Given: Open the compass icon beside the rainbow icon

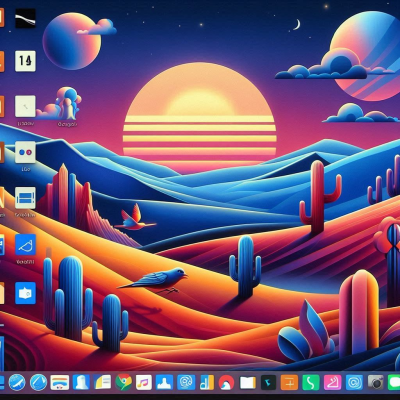Looking at the screenshot, I should pos(38,382).
